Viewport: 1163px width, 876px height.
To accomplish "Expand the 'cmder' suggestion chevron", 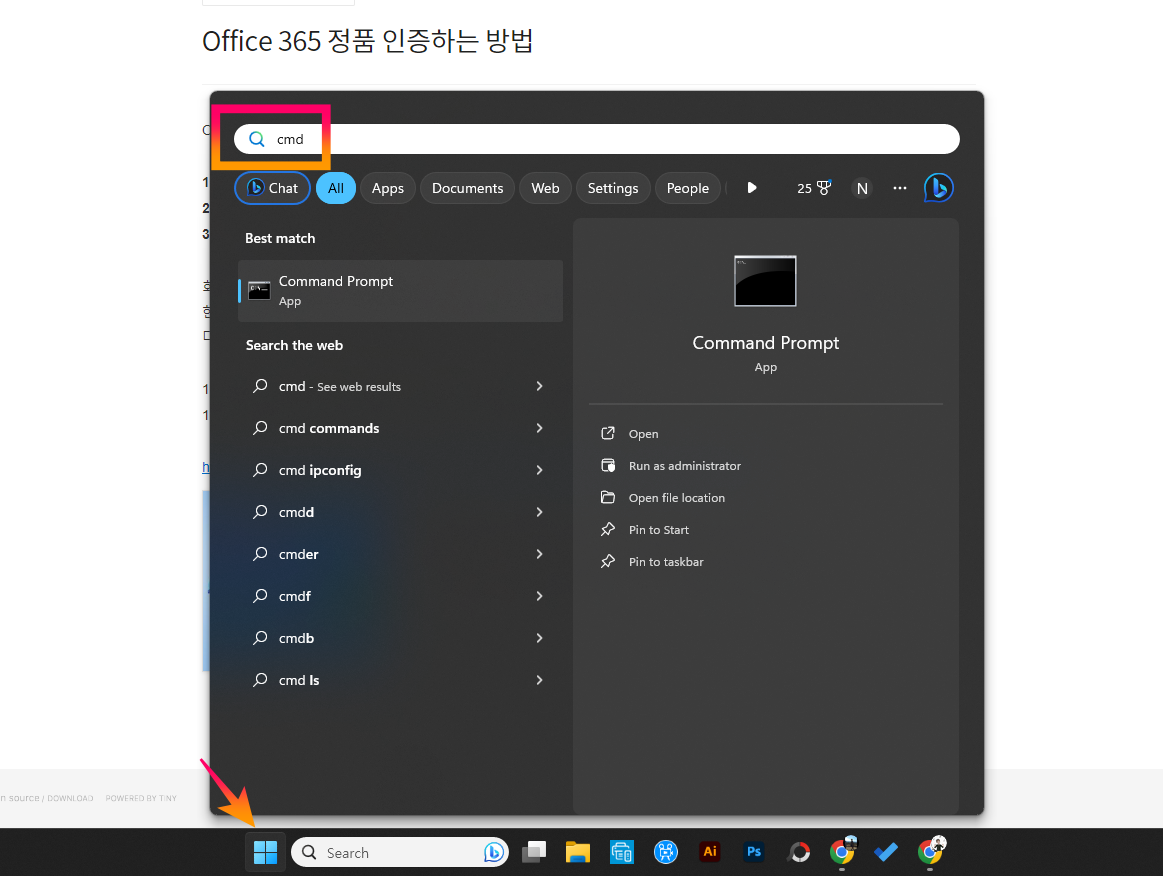I will [x=539, y=554].
